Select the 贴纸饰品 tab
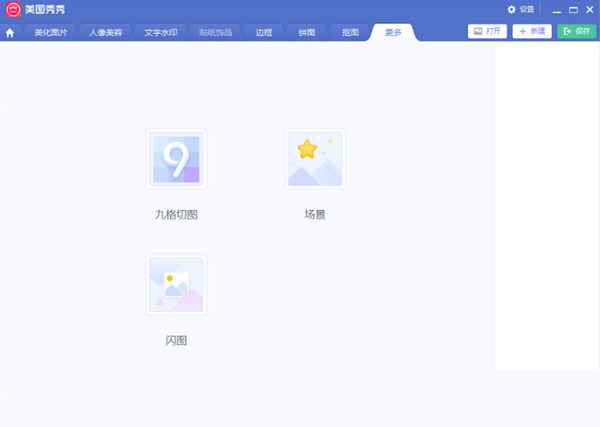The height and width of the screenshot is (427, 600). 215,32
